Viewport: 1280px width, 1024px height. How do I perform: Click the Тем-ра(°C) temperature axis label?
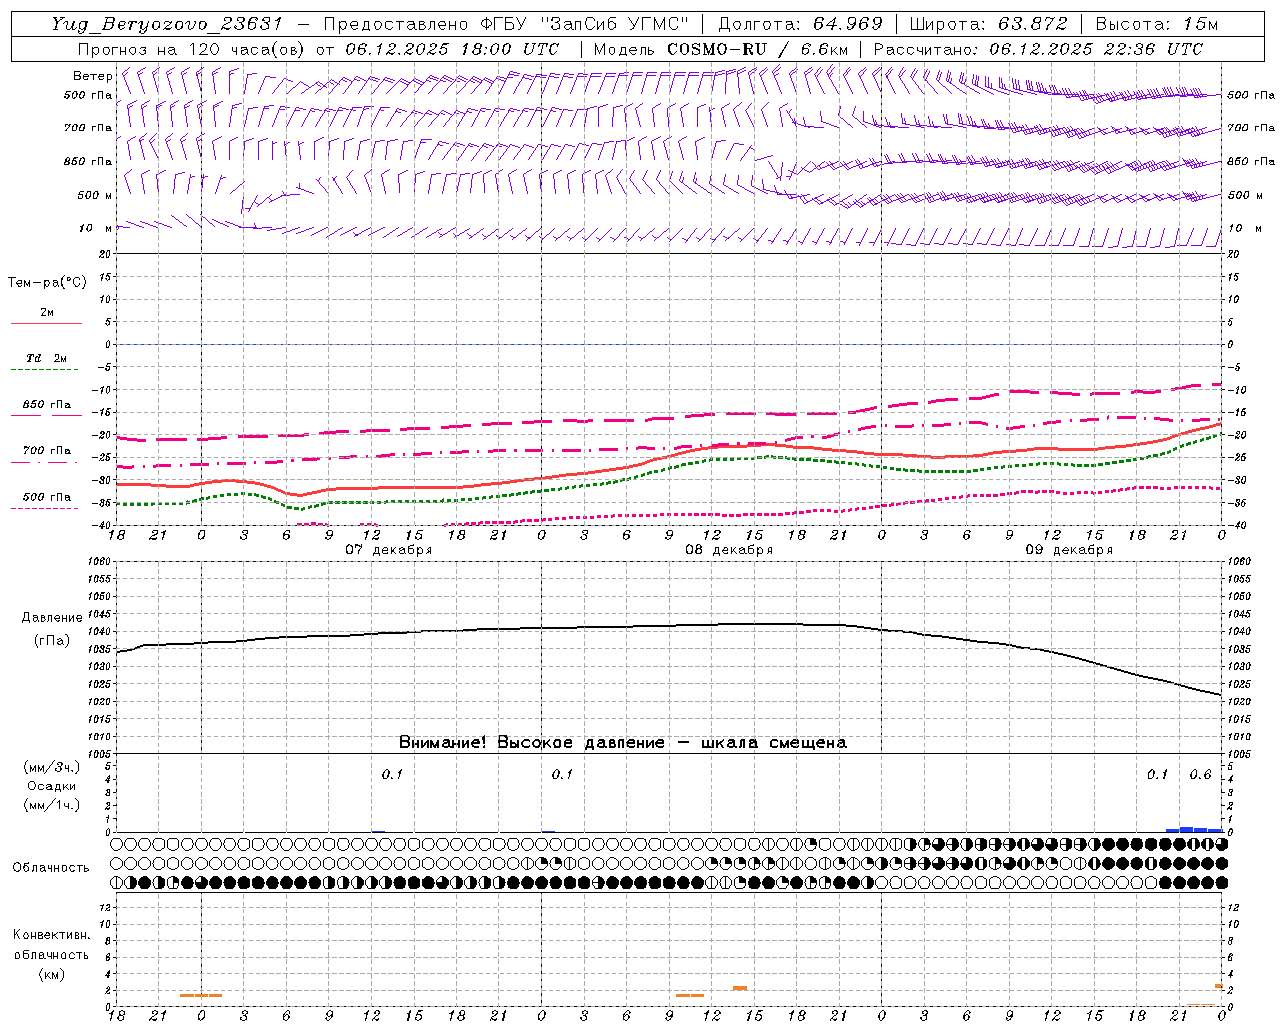pos(47,283)
